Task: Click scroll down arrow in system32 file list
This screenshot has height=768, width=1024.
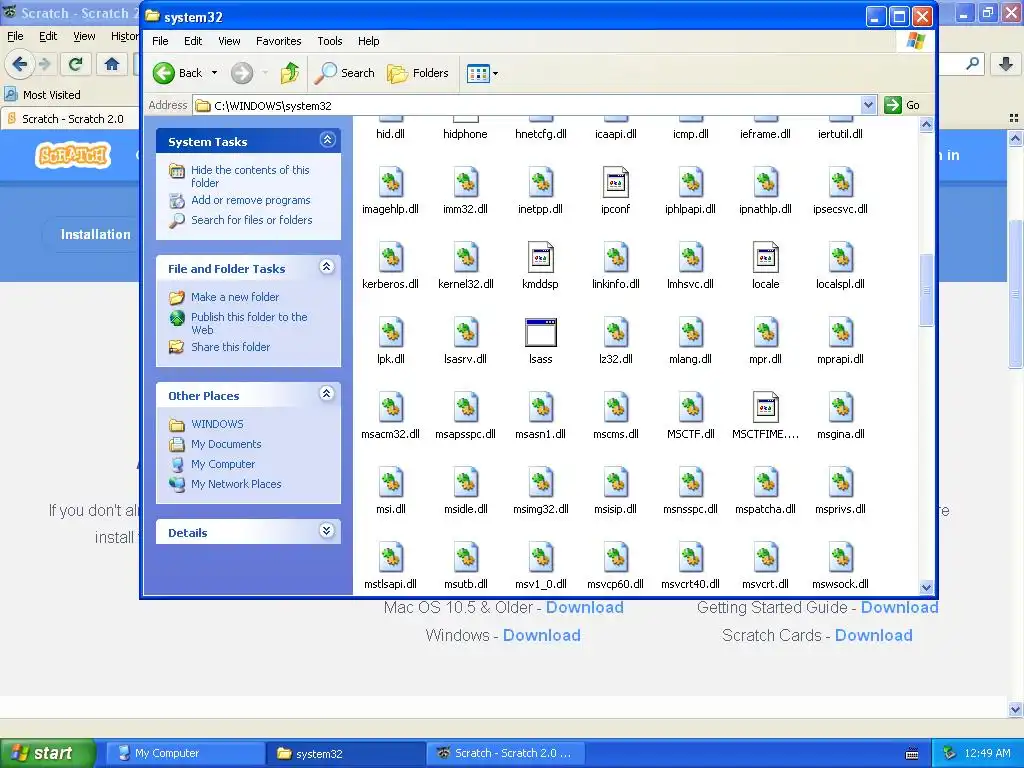Action: click(x=926, y=587)
